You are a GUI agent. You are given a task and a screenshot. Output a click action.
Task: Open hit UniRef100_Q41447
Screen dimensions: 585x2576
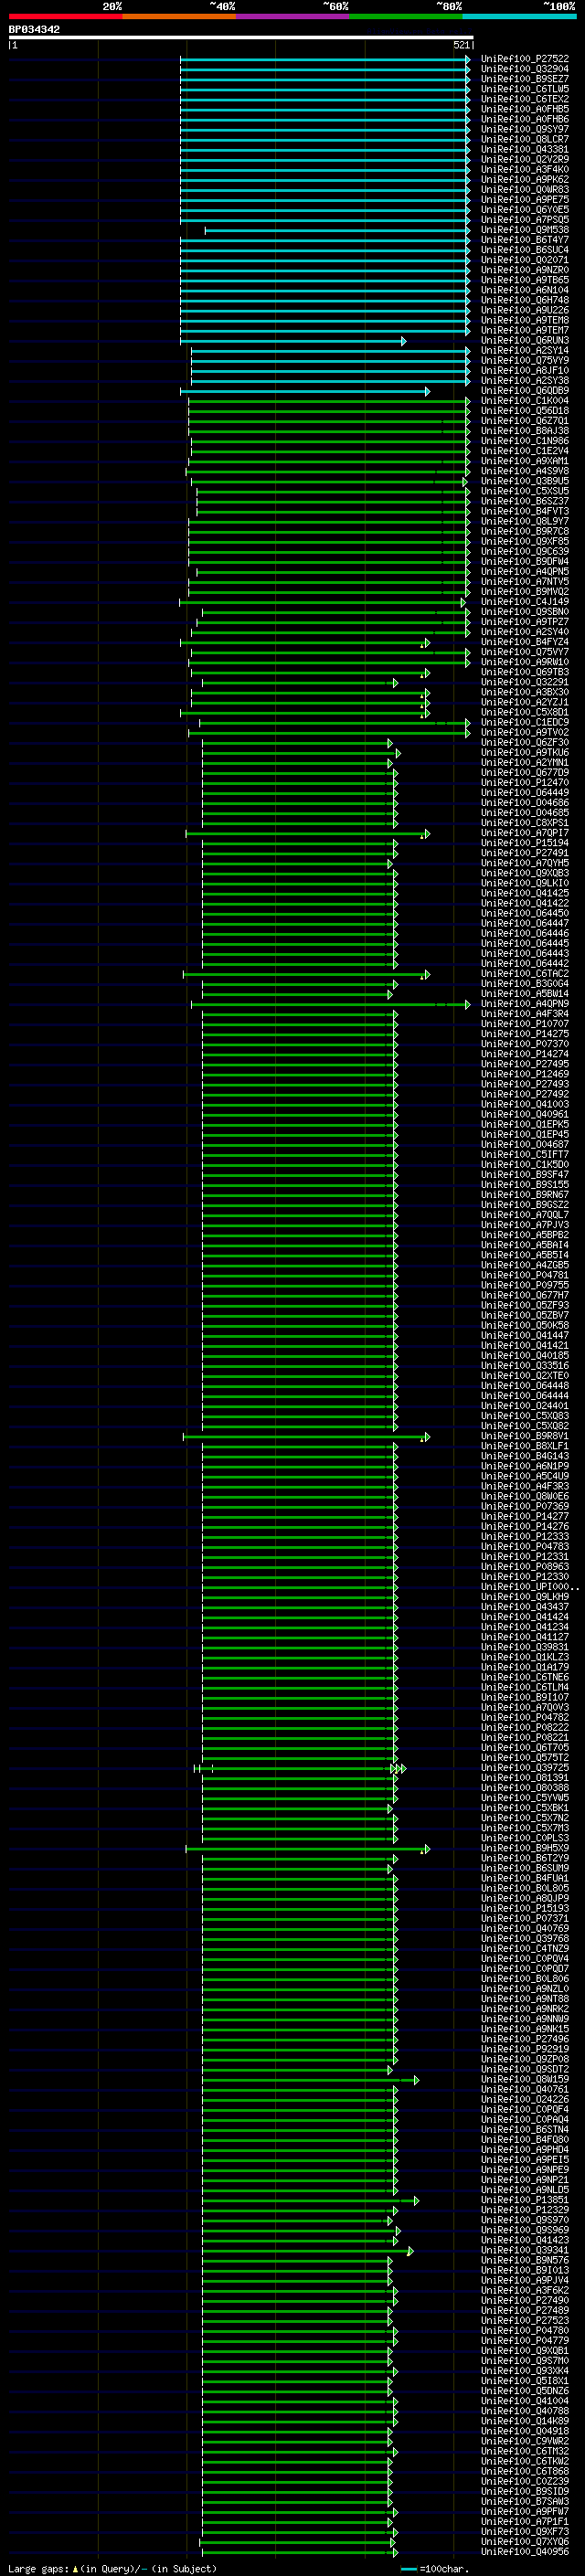pos(524,1335)
